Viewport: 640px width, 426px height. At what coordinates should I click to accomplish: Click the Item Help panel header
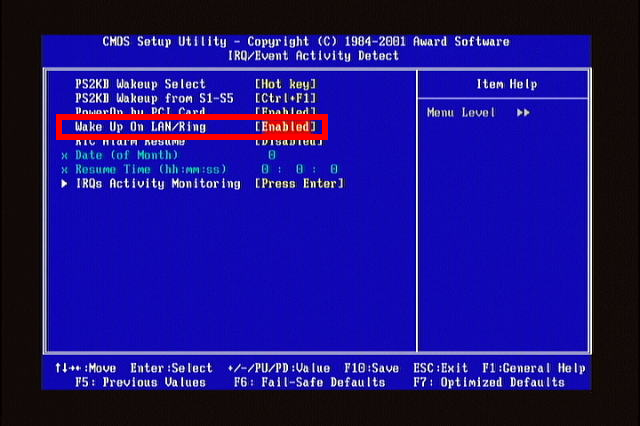click(x=507, y=84)
